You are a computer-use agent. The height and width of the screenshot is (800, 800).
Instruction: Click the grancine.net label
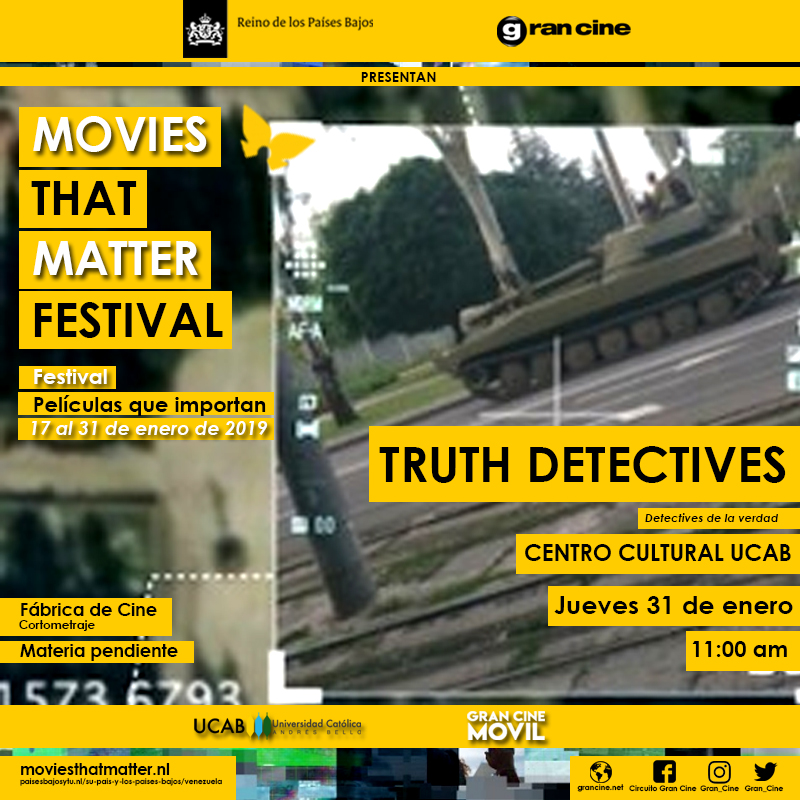point(600,788)
